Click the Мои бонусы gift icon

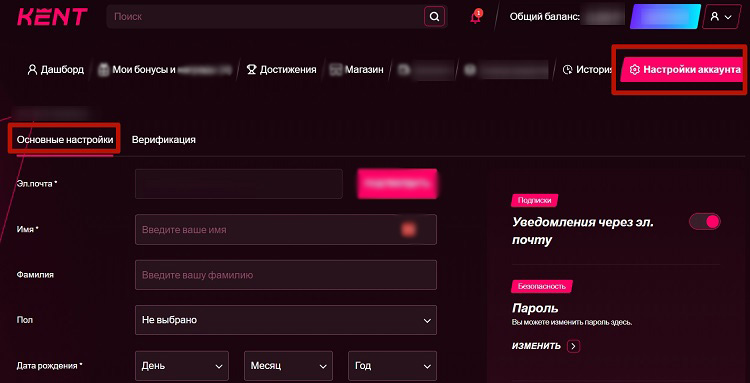click(x=103, y=70)
